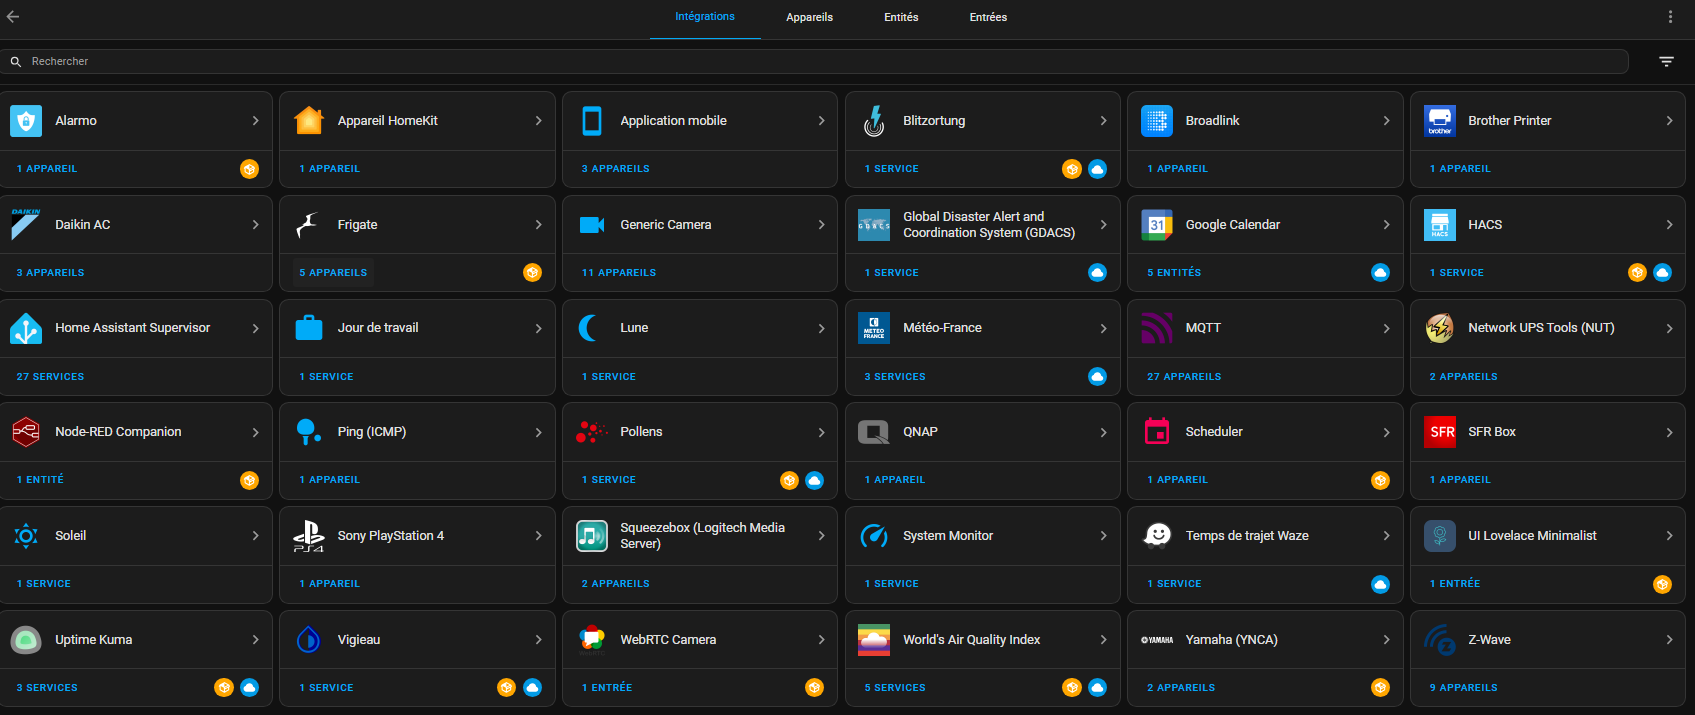Expand the Yamaha (YNCA) chevron

click(x=1386, y=640)
